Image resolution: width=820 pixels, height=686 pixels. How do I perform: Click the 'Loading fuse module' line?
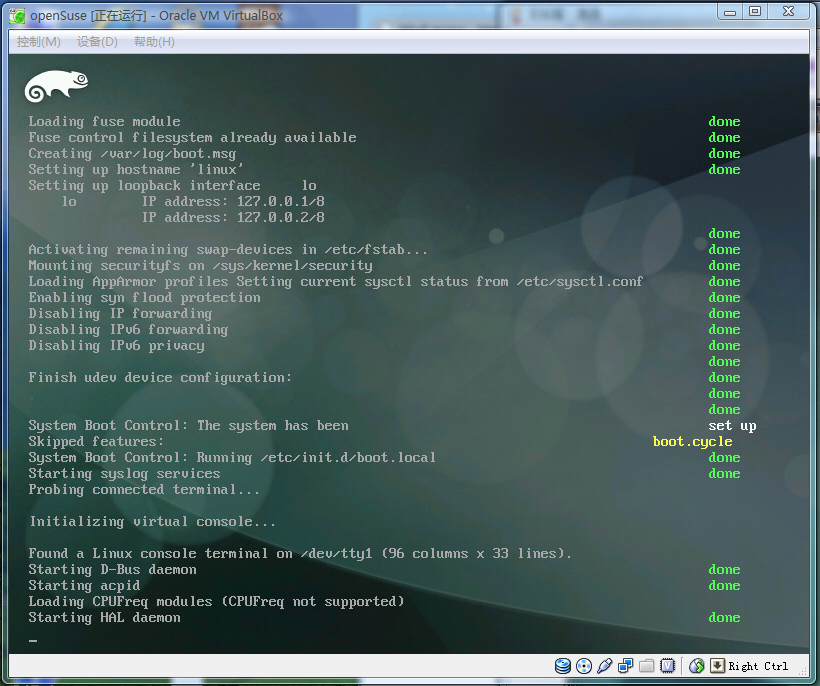[x=104, y=121]
